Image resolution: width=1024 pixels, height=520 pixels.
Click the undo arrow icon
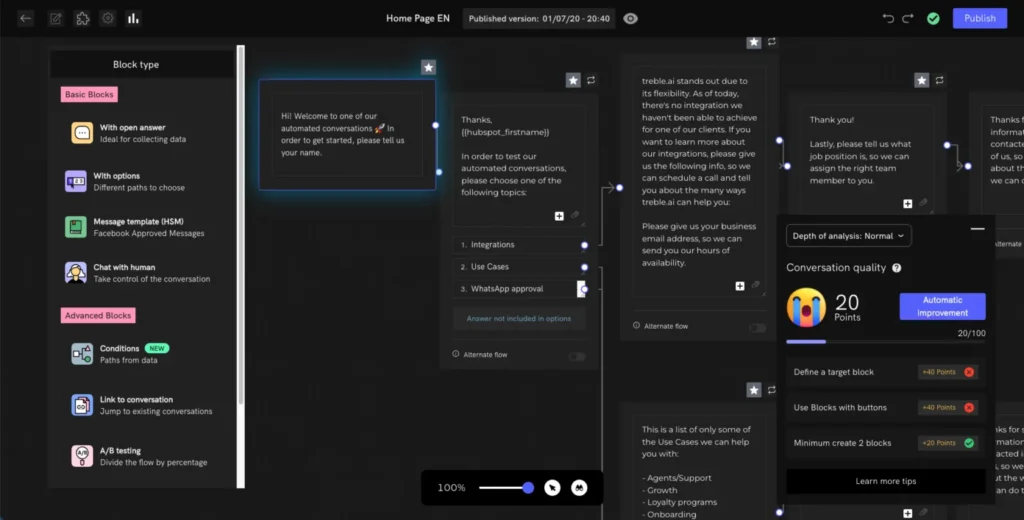coord(888,18)
